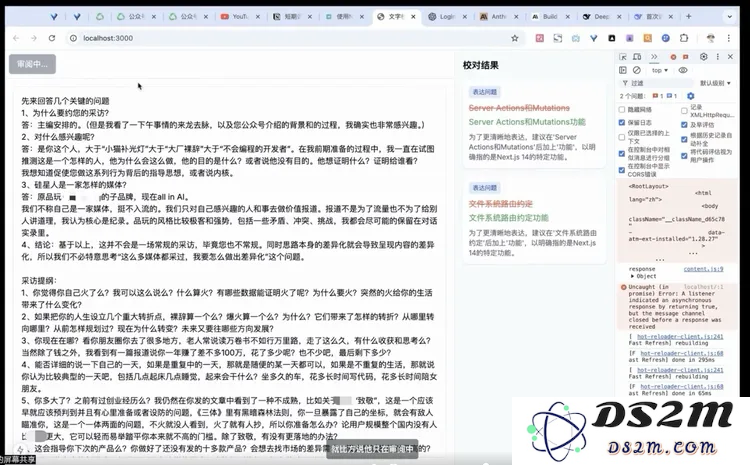Uncheck the 保留日志 checkbox

[622, 122]
